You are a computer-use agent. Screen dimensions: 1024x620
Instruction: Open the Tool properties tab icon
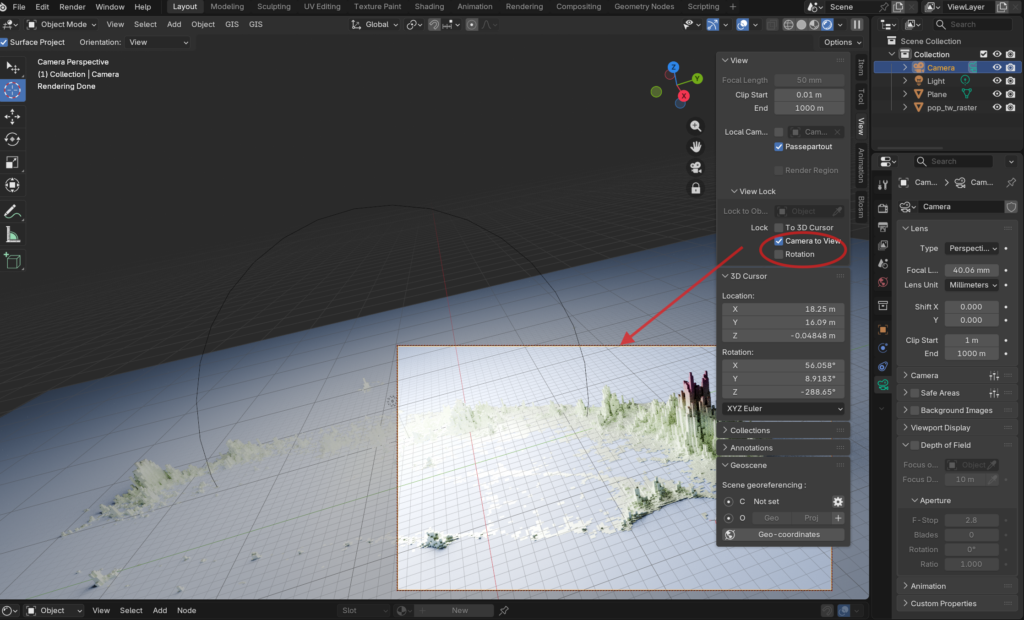[883, 185]
